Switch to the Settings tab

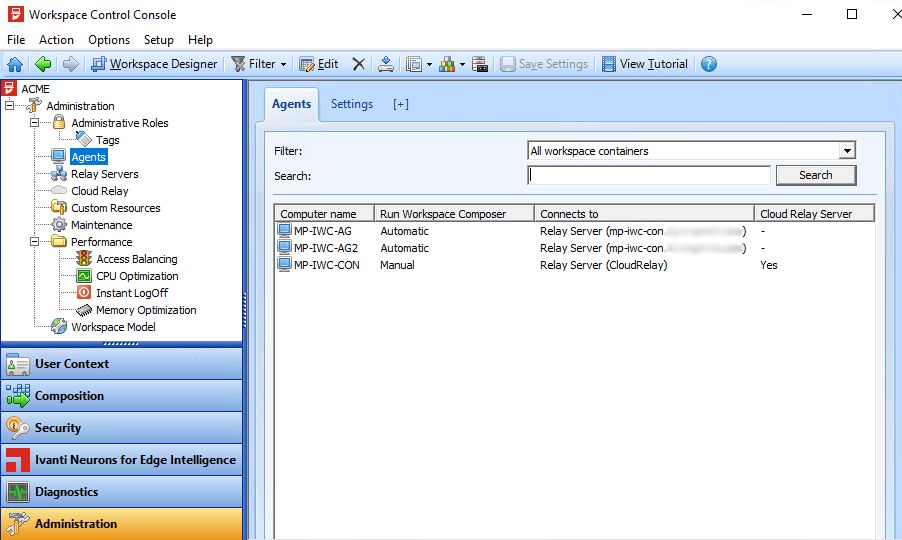point(351,104)
